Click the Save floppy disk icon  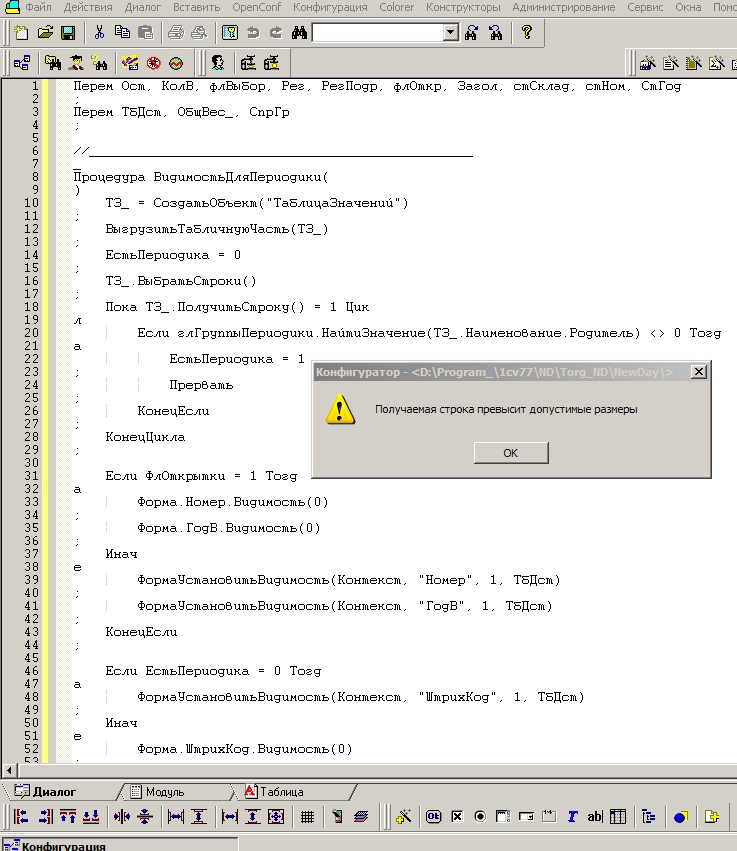click(x=68, y=33)
